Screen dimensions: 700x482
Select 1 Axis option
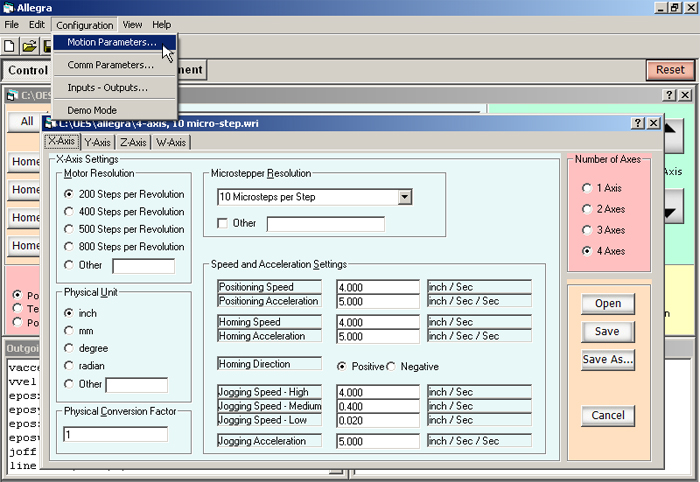602,188
